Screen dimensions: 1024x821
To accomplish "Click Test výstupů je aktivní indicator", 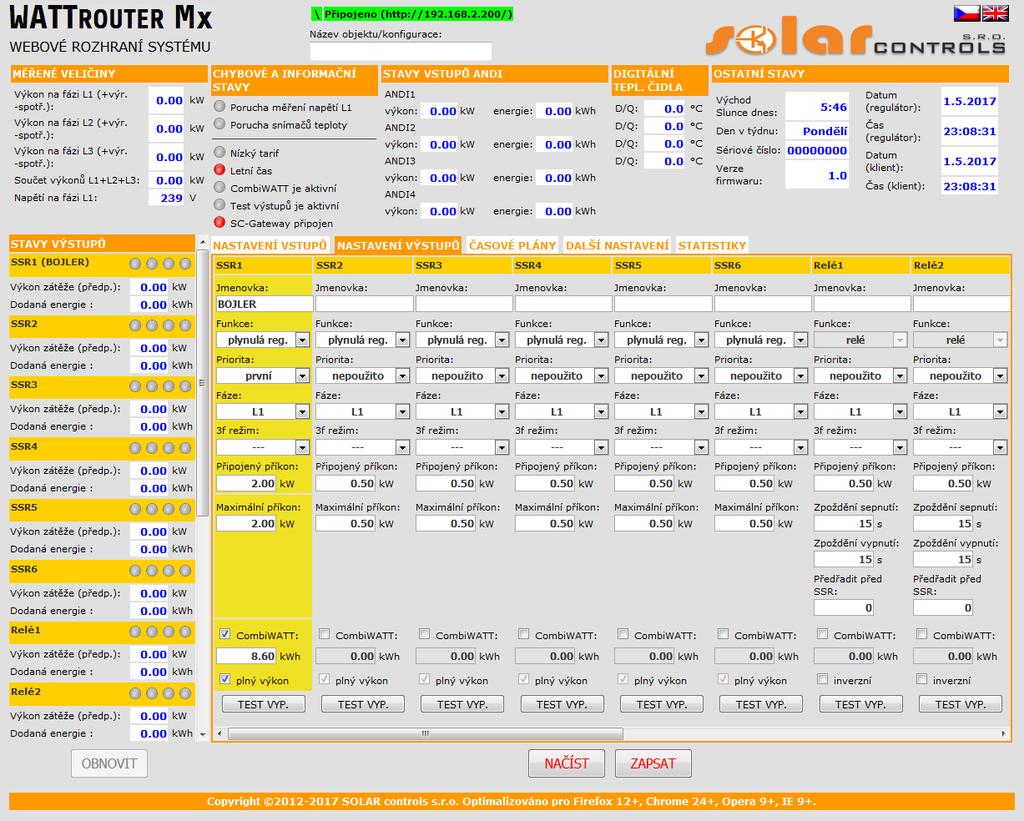I will pos(220,205).
